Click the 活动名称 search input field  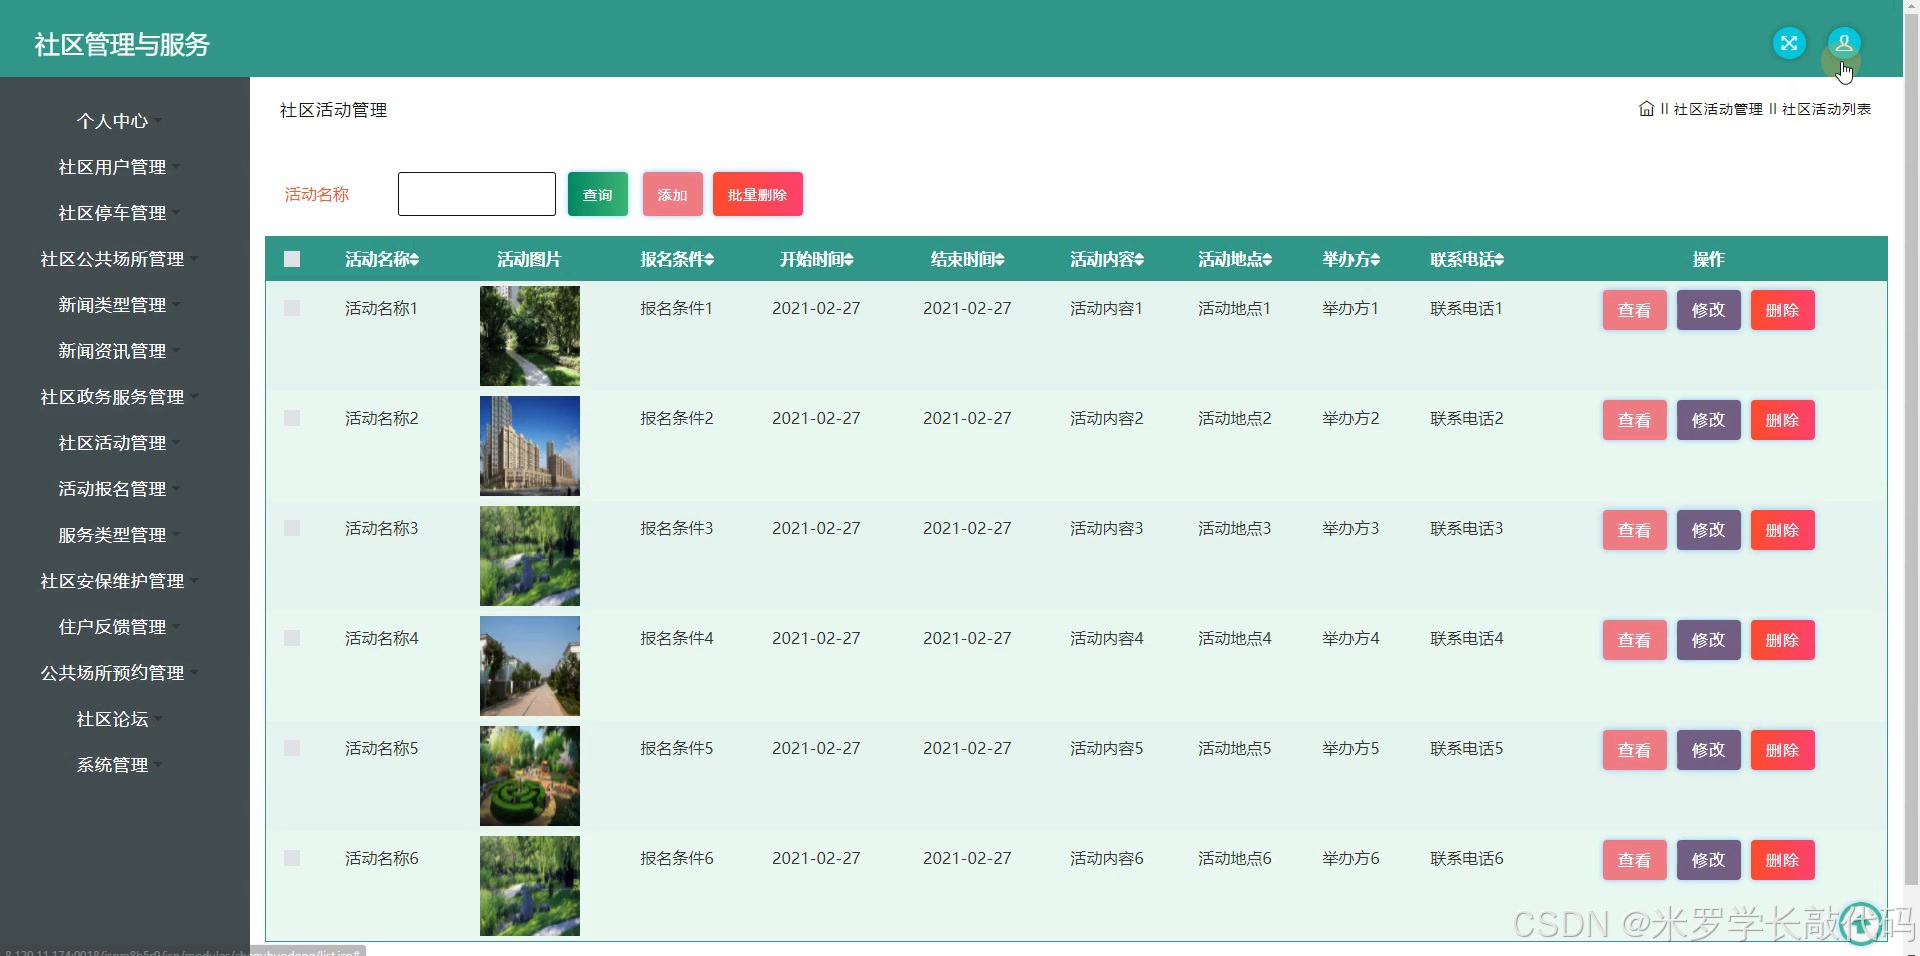coord(476,194)
